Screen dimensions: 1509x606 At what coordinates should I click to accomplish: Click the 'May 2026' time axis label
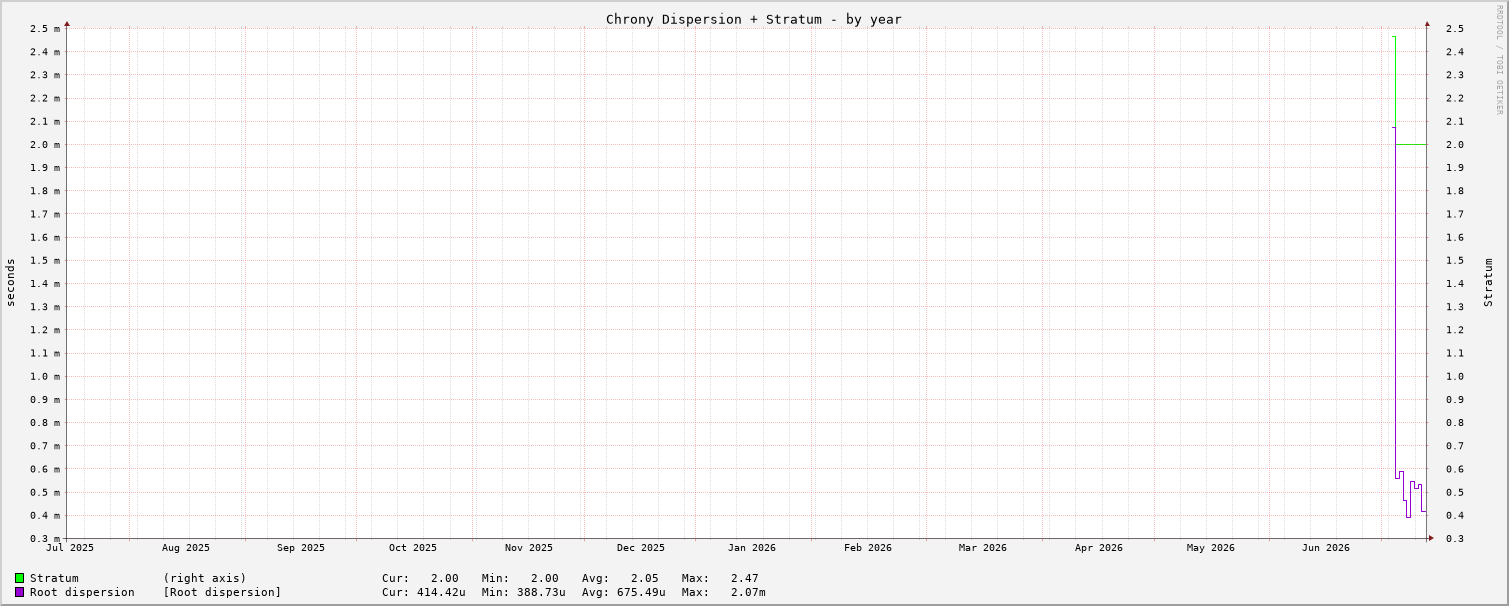(1211, 548)
